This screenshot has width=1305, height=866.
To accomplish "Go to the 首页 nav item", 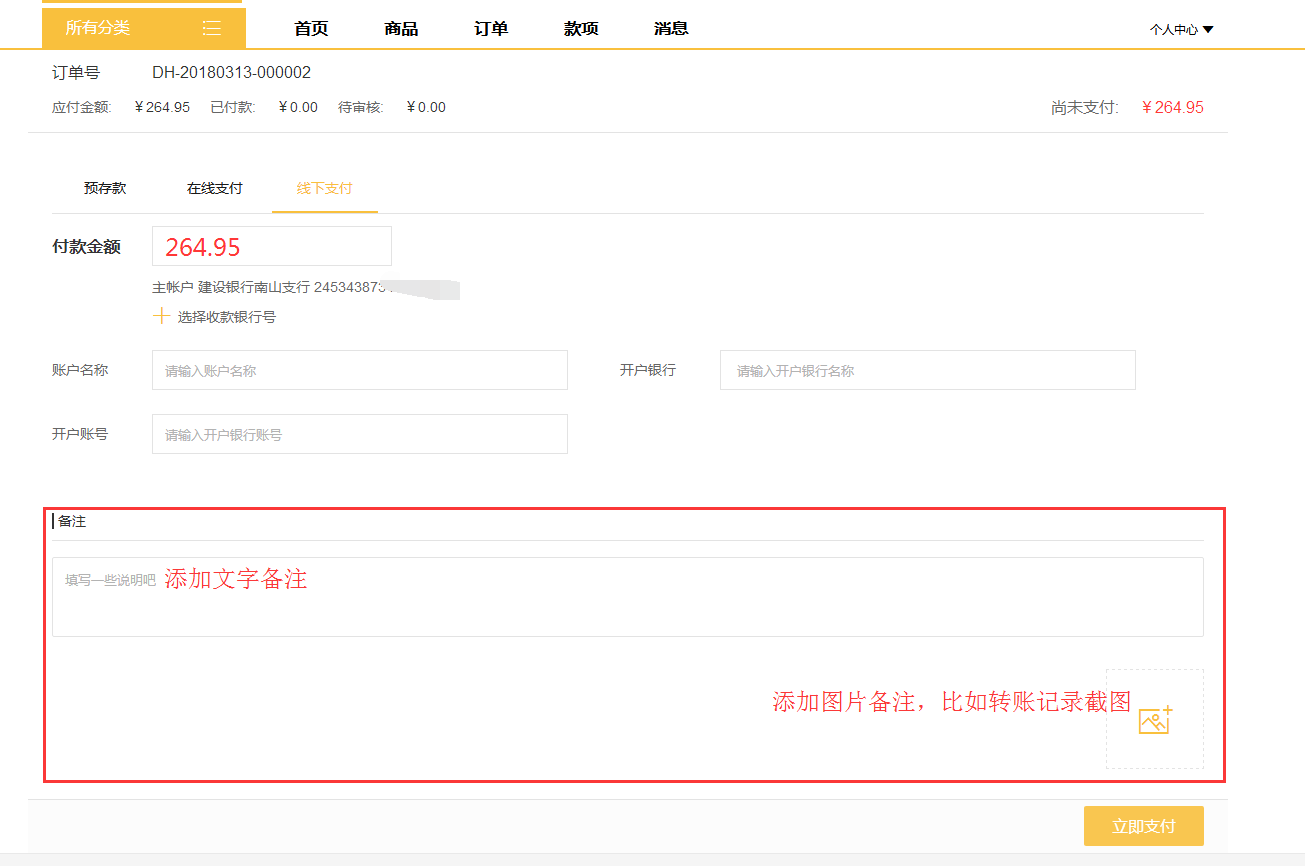I will [311, 28].
